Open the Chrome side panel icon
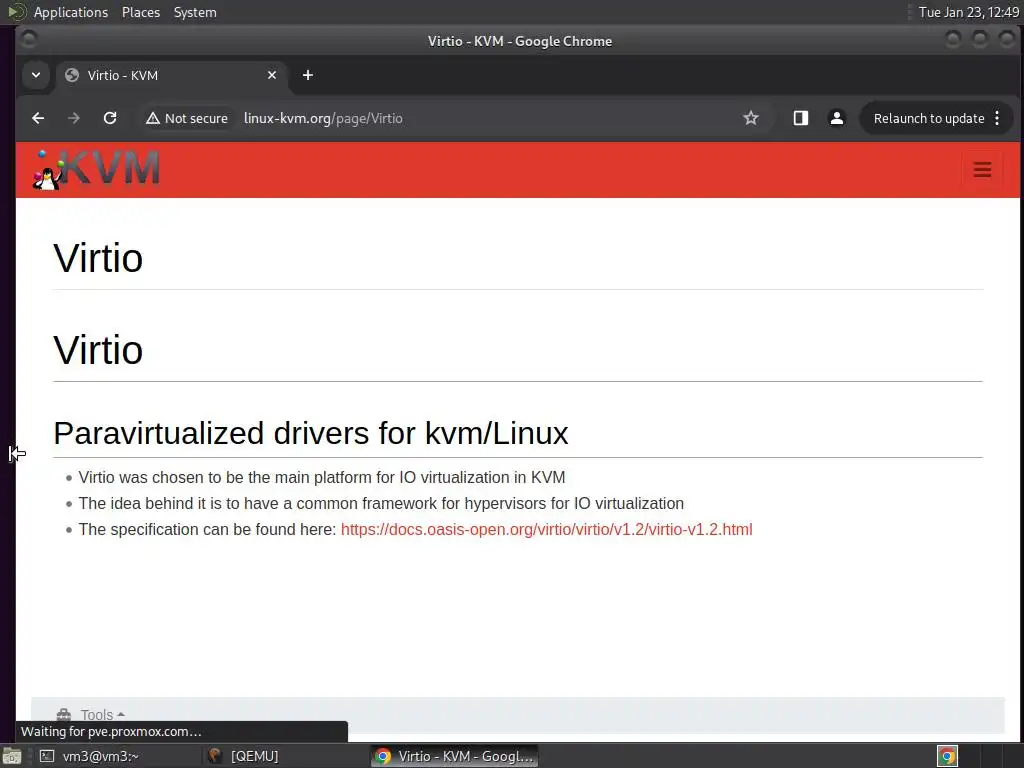This screenshot has height=768, width=1024. [x=801, y=118]
